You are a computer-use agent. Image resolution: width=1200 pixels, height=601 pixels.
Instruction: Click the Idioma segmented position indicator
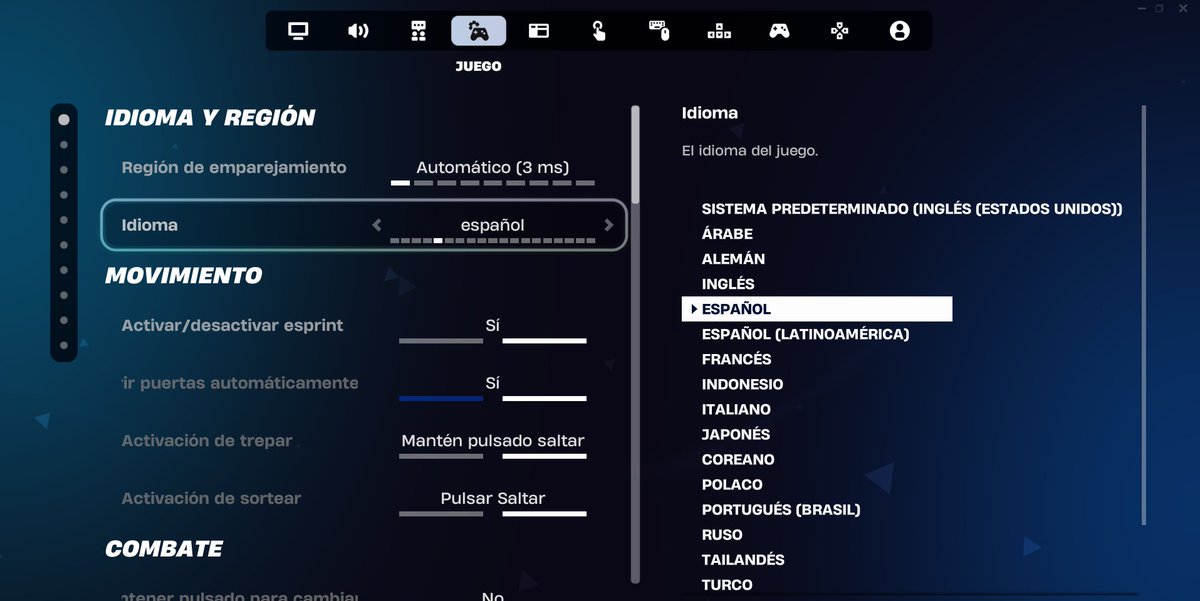(493, 241)
